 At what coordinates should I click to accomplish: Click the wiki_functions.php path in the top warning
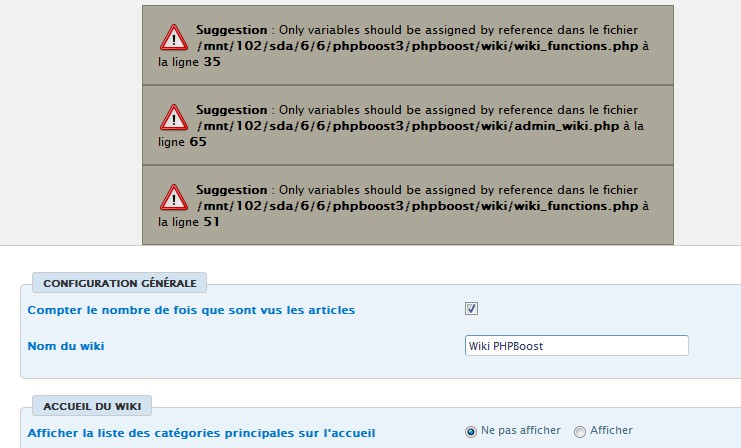click(417, 46)
